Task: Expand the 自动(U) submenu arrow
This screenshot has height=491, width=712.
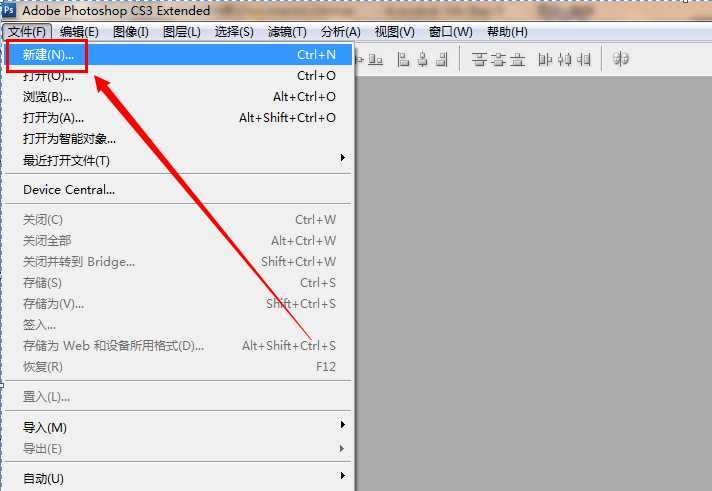Action: click(x=343, y=476)
